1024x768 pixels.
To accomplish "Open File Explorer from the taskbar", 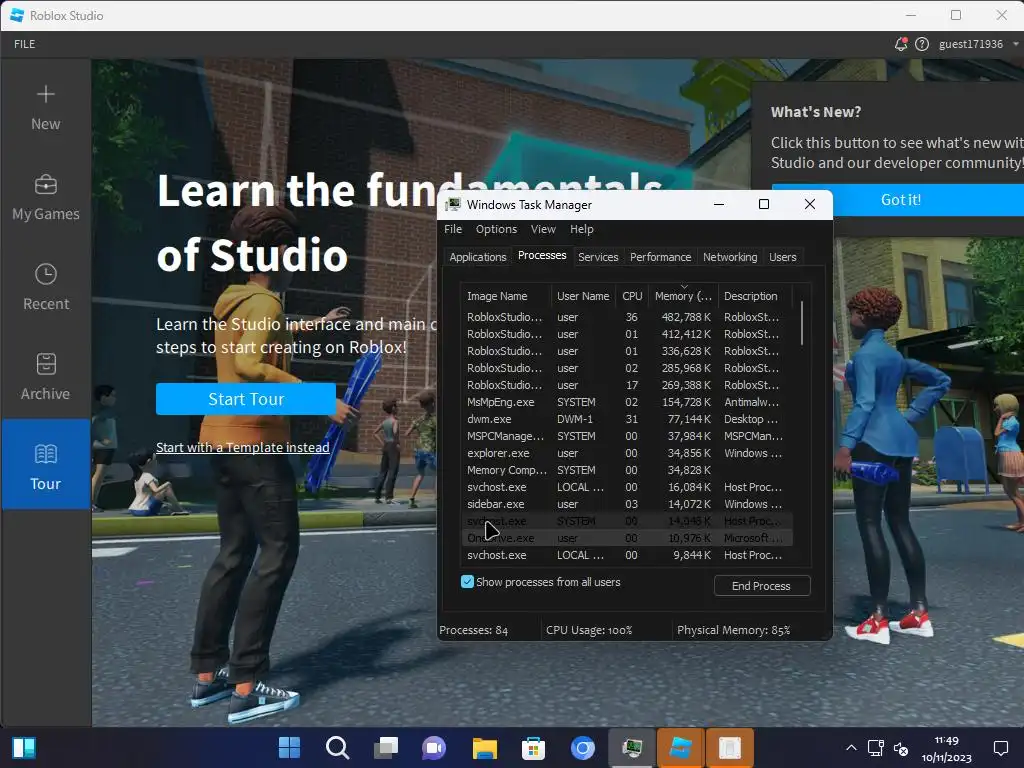I will point(485,747).
